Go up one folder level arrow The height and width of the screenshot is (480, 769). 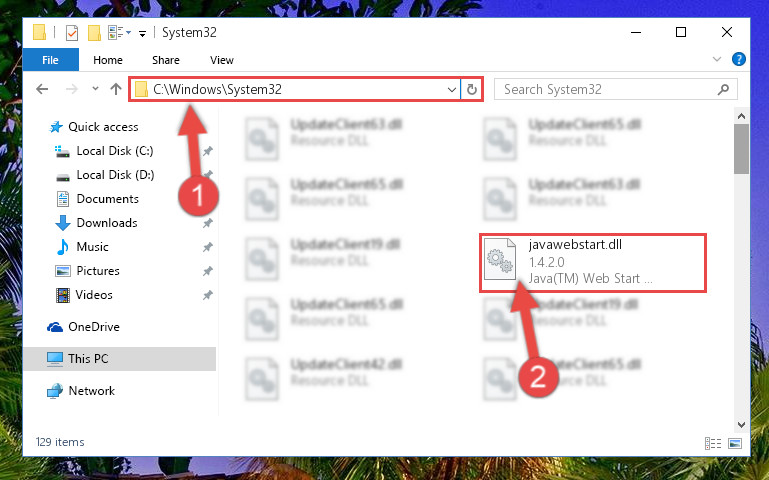[116, 89]
